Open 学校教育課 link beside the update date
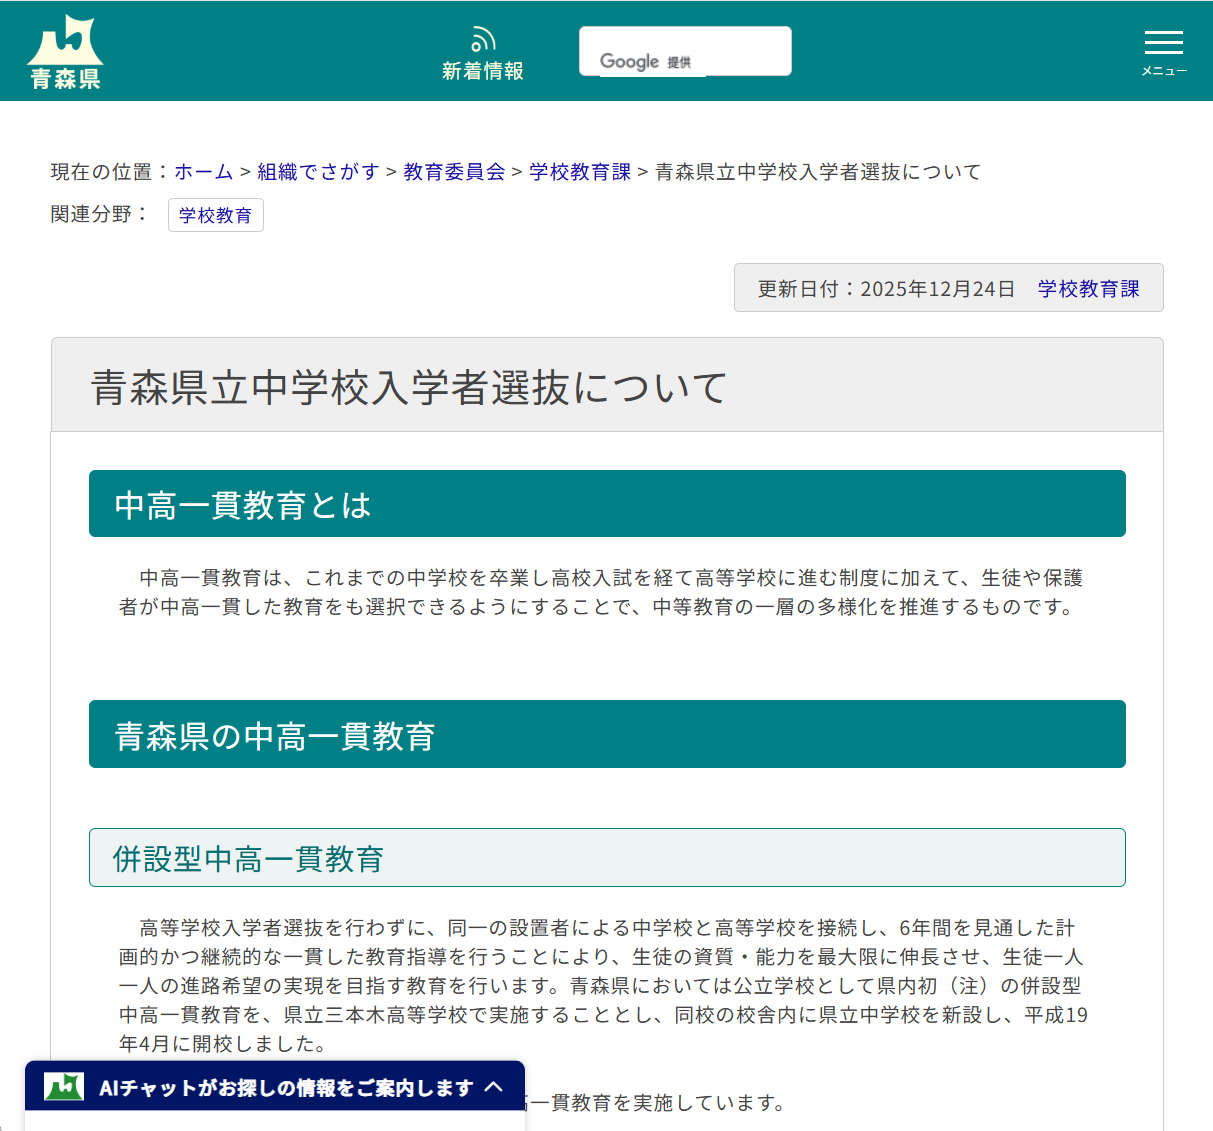1213x1131 pixels. 1090,287
